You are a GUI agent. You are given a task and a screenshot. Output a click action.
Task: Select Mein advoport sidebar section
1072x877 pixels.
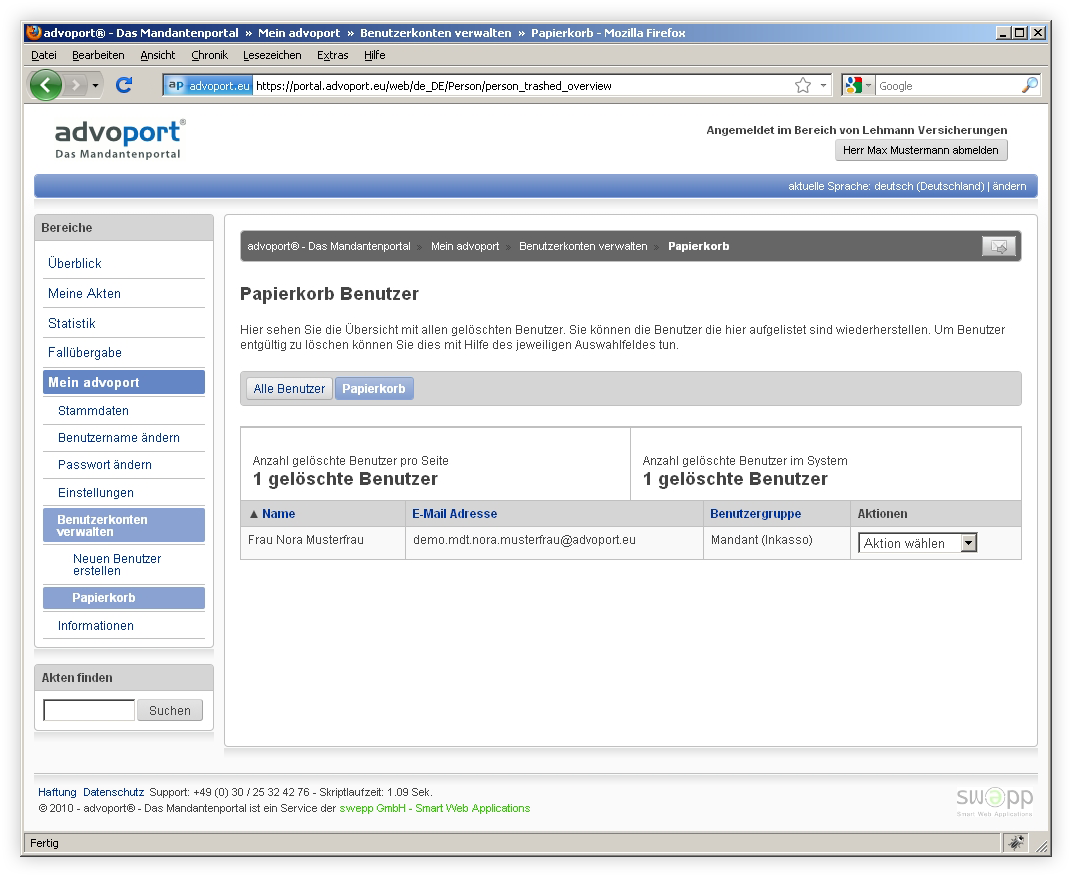pyautogui.click(x=124, y=382)
